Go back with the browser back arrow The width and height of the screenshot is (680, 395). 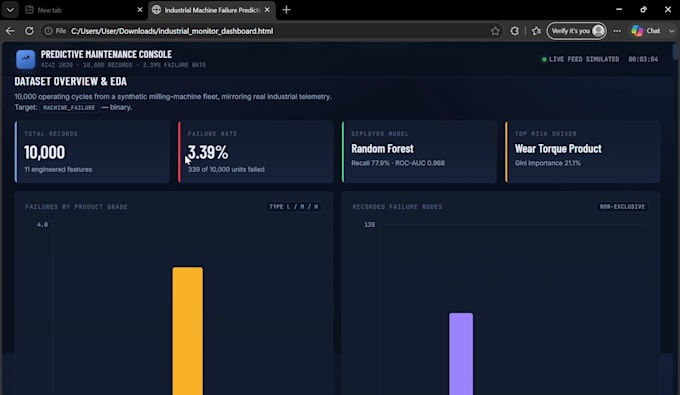tap(10, 31)
